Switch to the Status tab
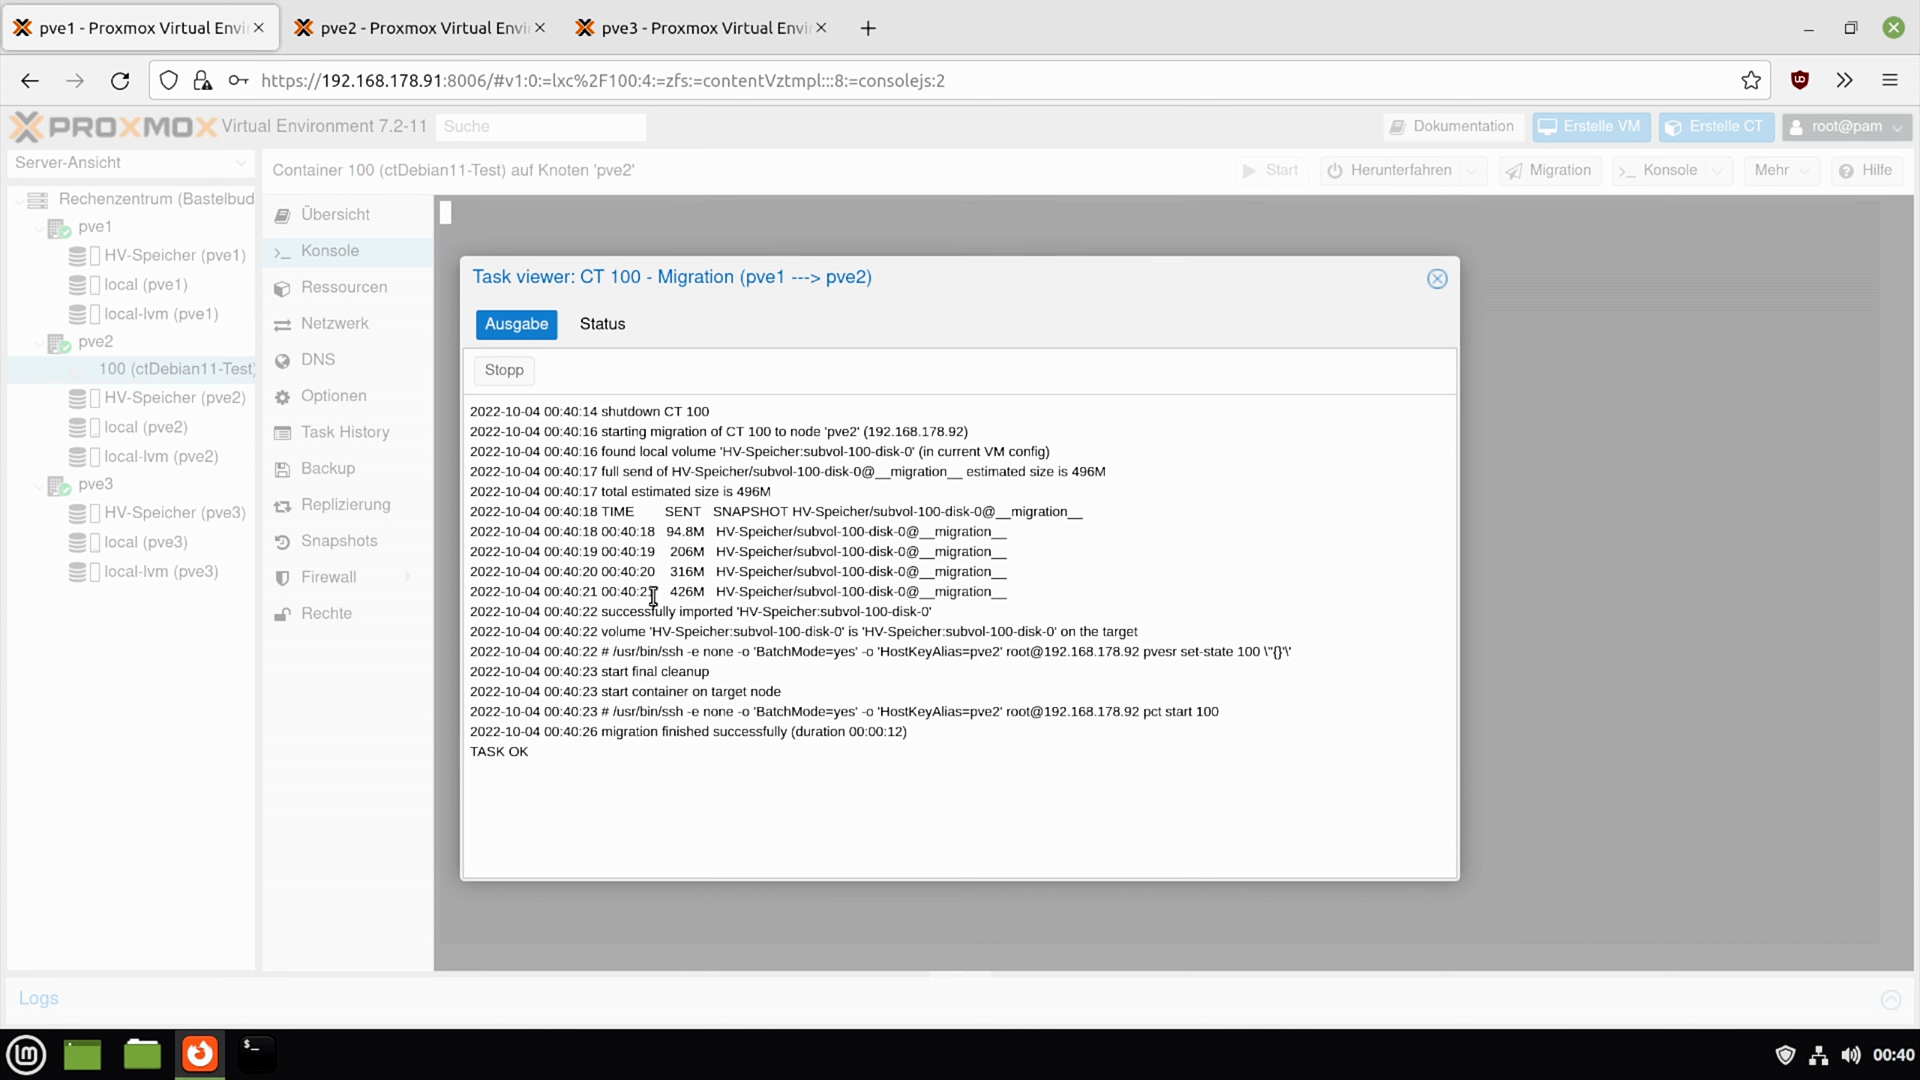The image size is (1920, 1080). click(x=602, y=324)
